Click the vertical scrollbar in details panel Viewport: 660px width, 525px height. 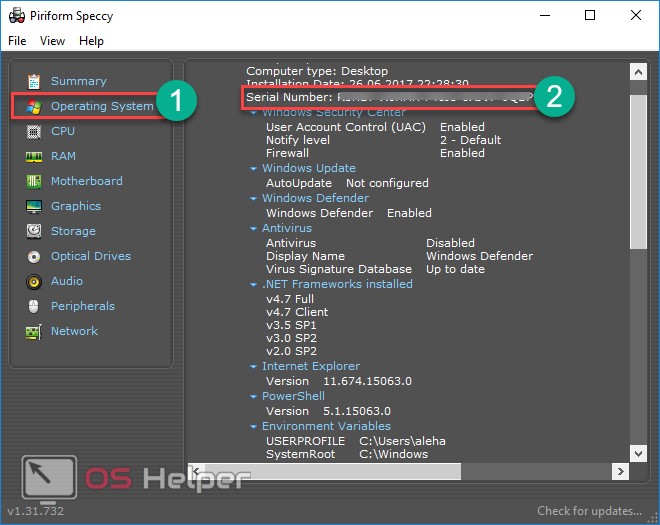(x=637, y=170)
